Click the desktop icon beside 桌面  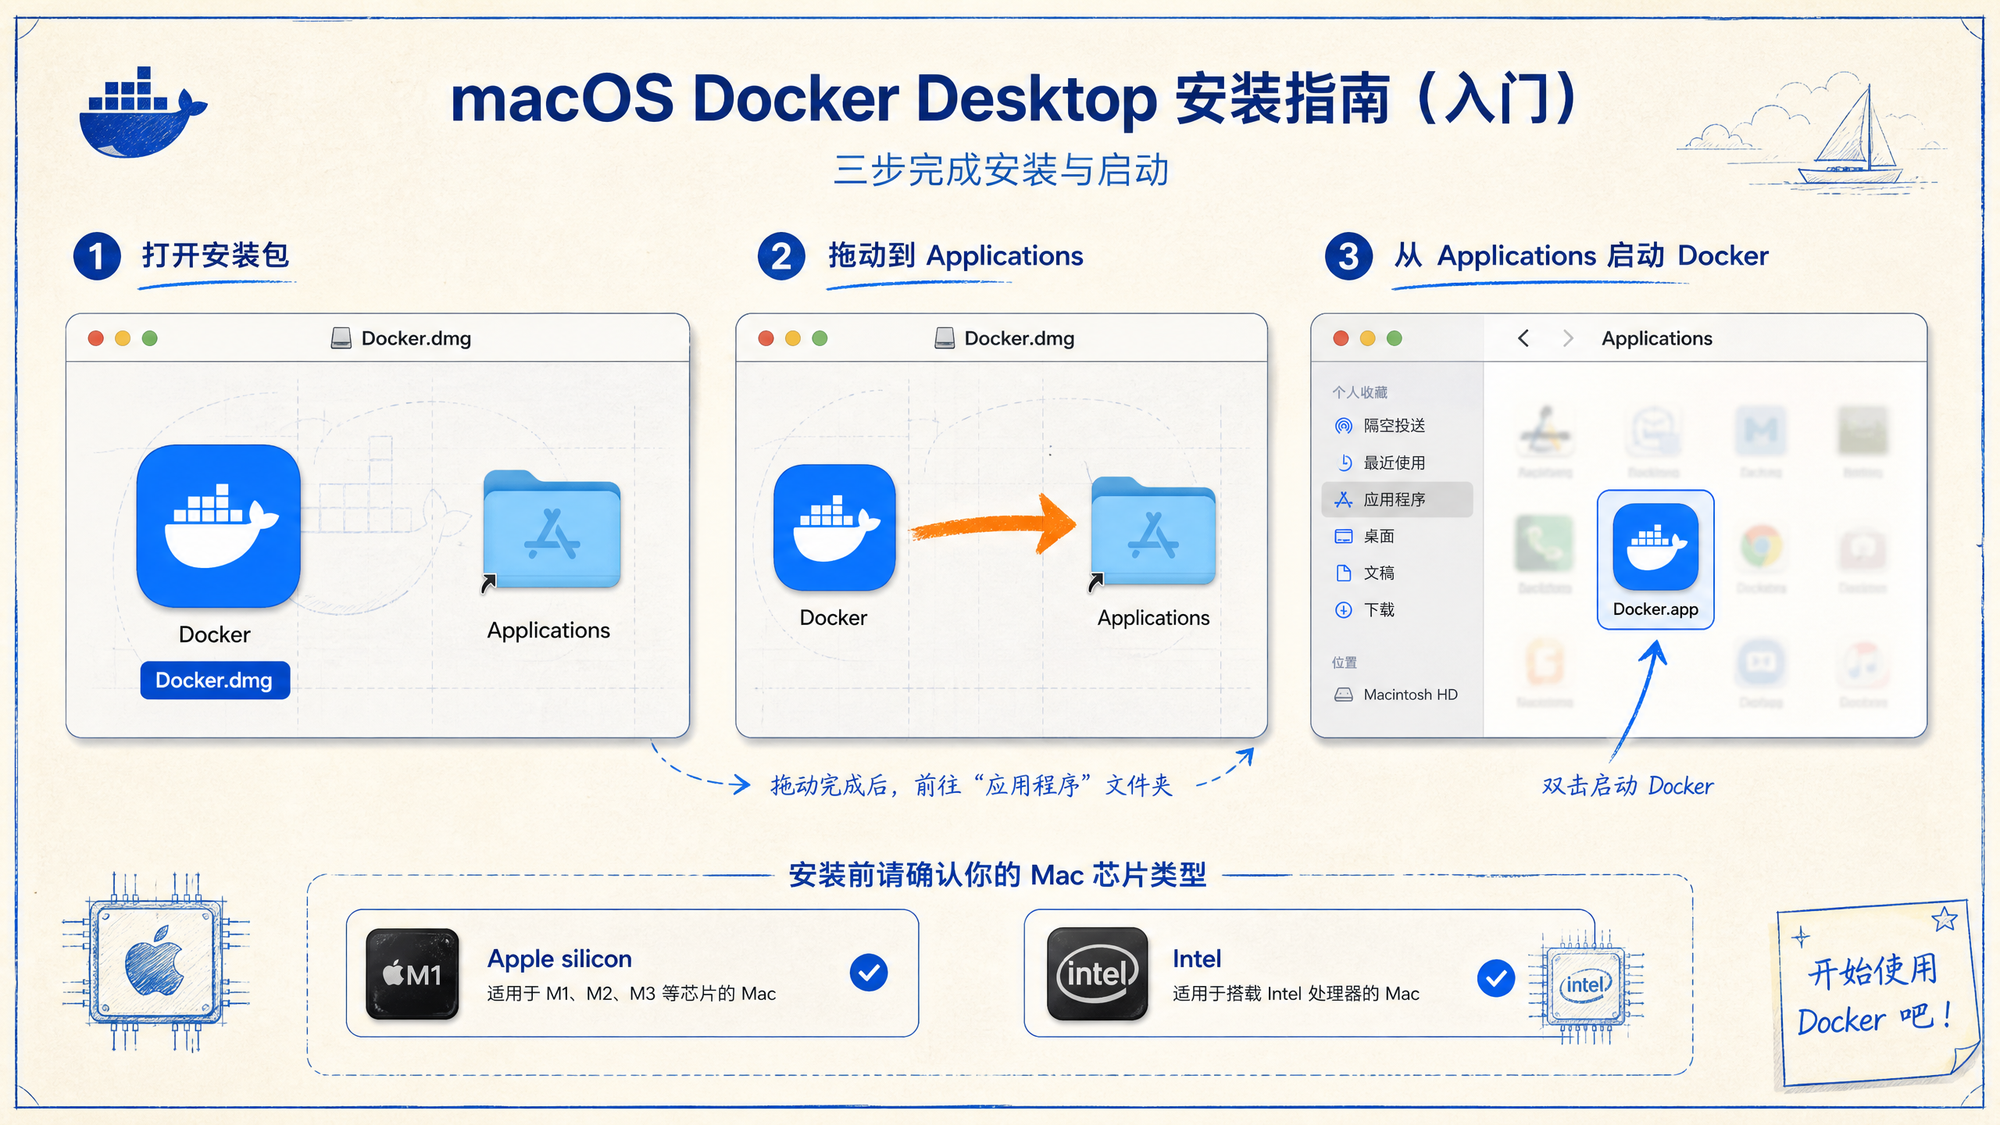[x=1344, y=536]
